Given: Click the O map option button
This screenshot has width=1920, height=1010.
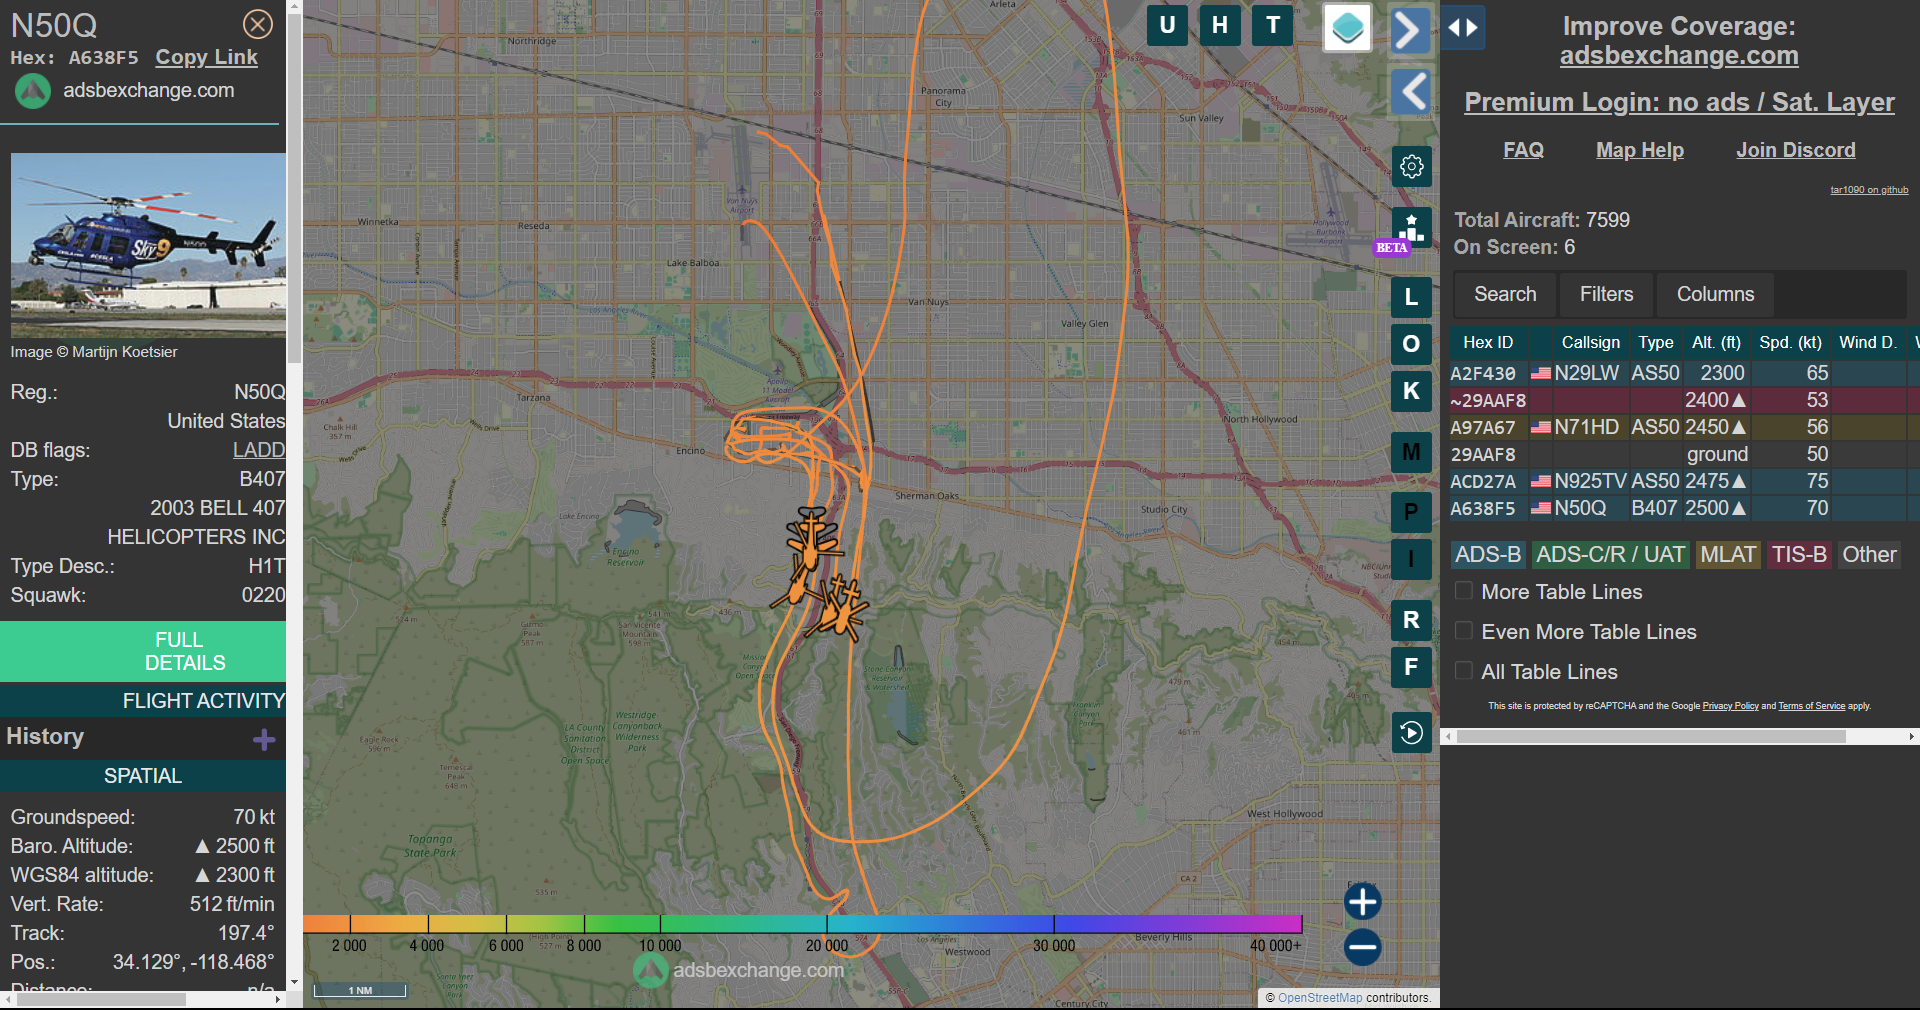Looking at the screenshot, I should point(1411,344).
